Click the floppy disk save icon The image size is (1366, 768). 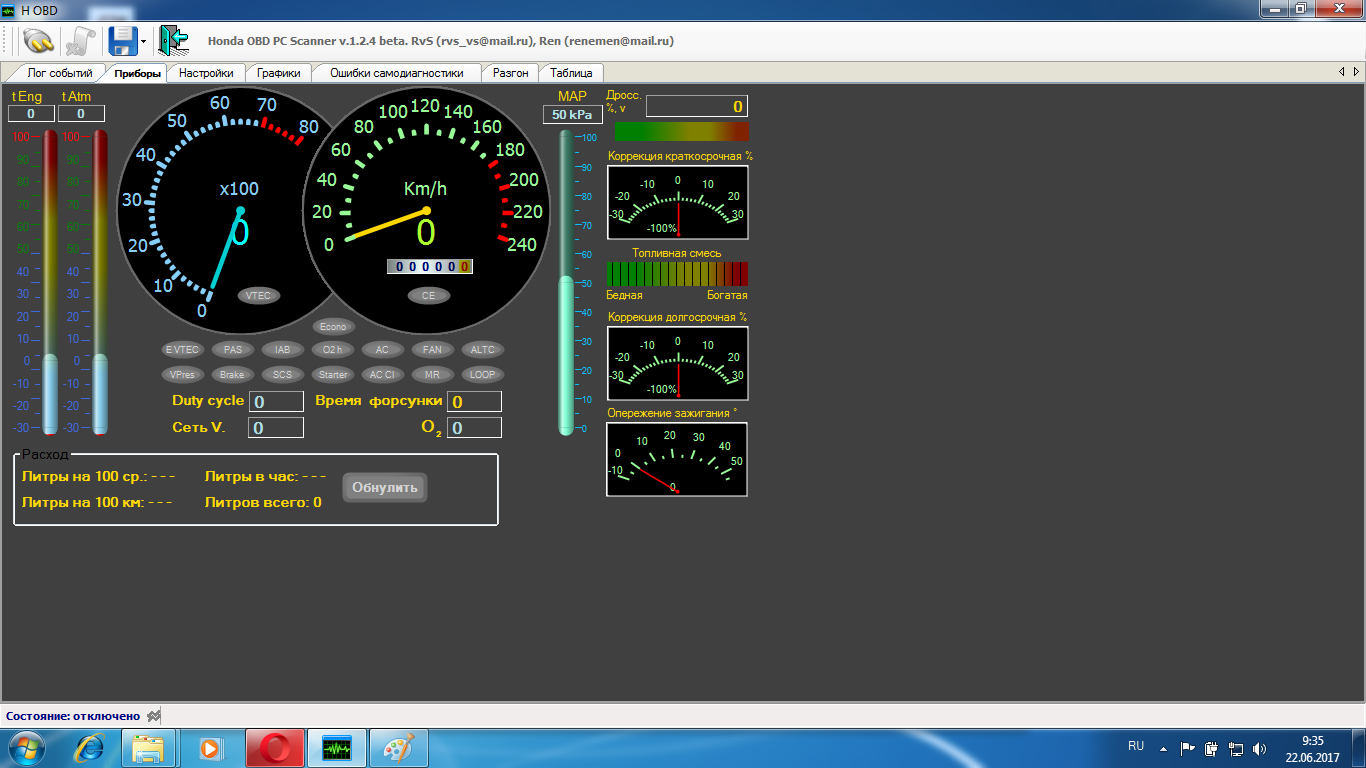pyautogui.click(x=122, y=41)
